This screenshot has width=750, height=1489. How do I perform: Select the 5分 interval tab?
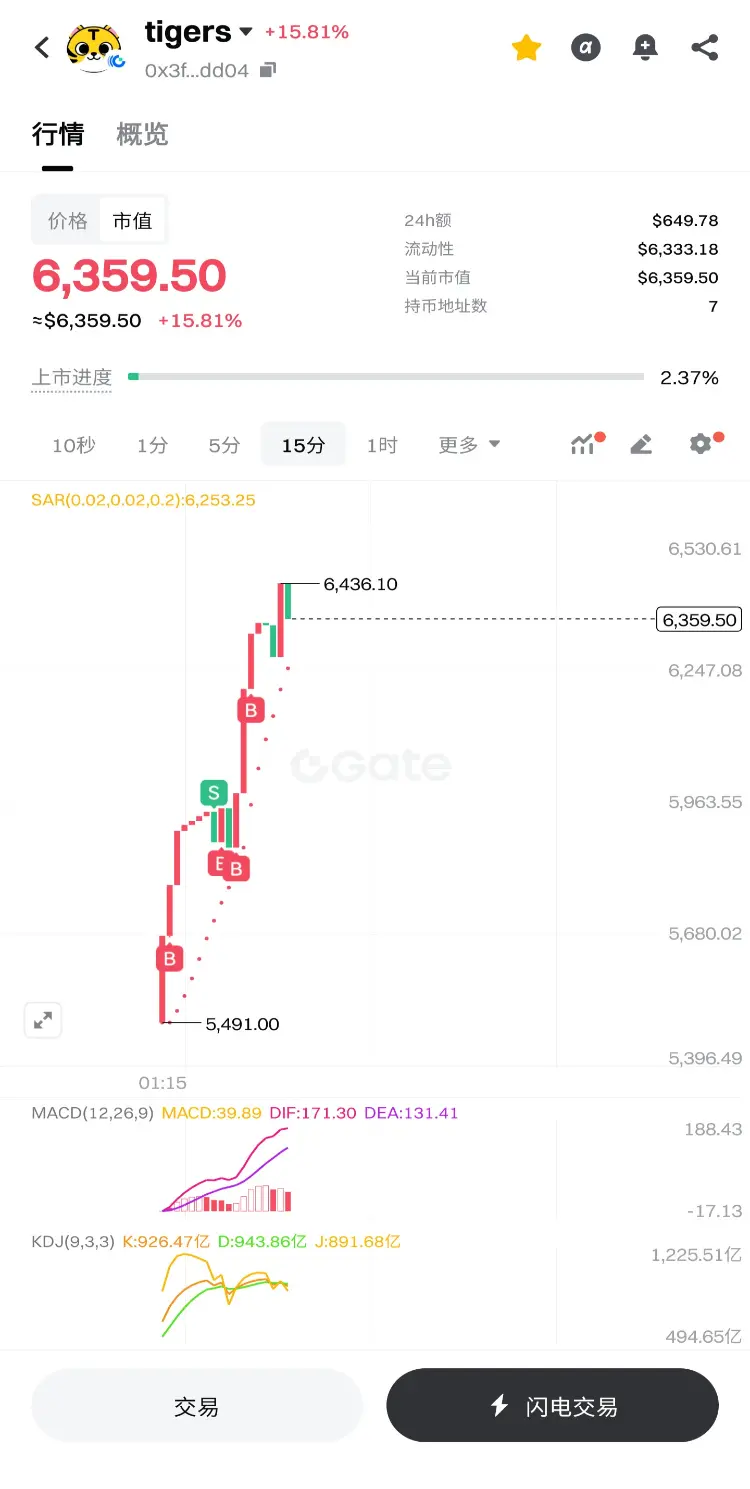[224, 445]
